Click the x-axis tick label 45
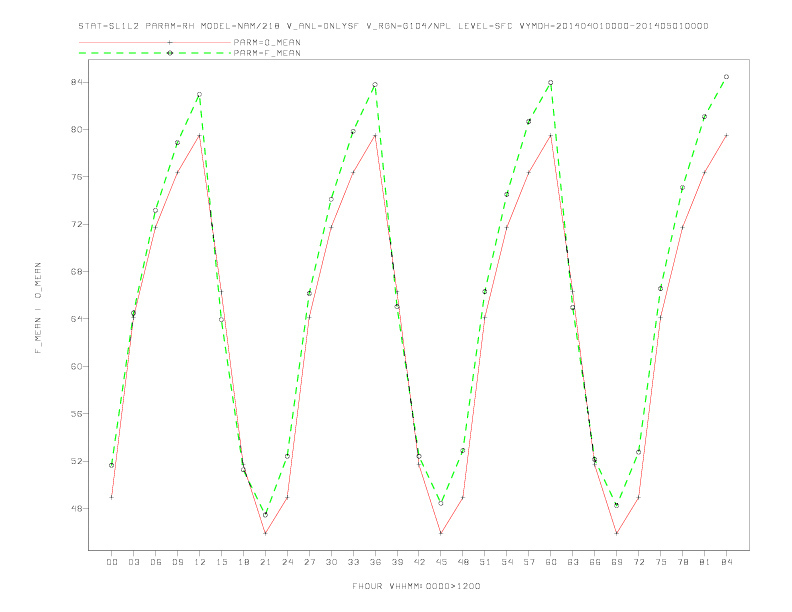This screenshot has width=792, height=612. click(x=441, y=562)
